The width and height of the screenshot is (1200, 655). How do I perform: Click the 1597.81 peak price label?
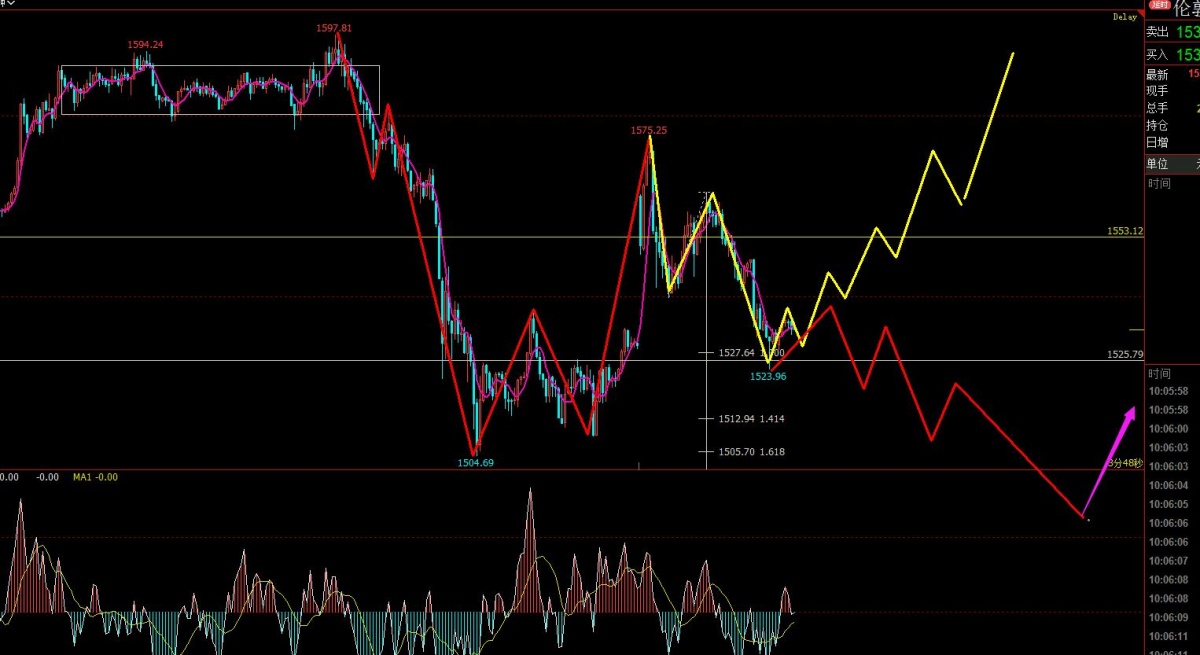pyautogui.click(x=335, y=28)
